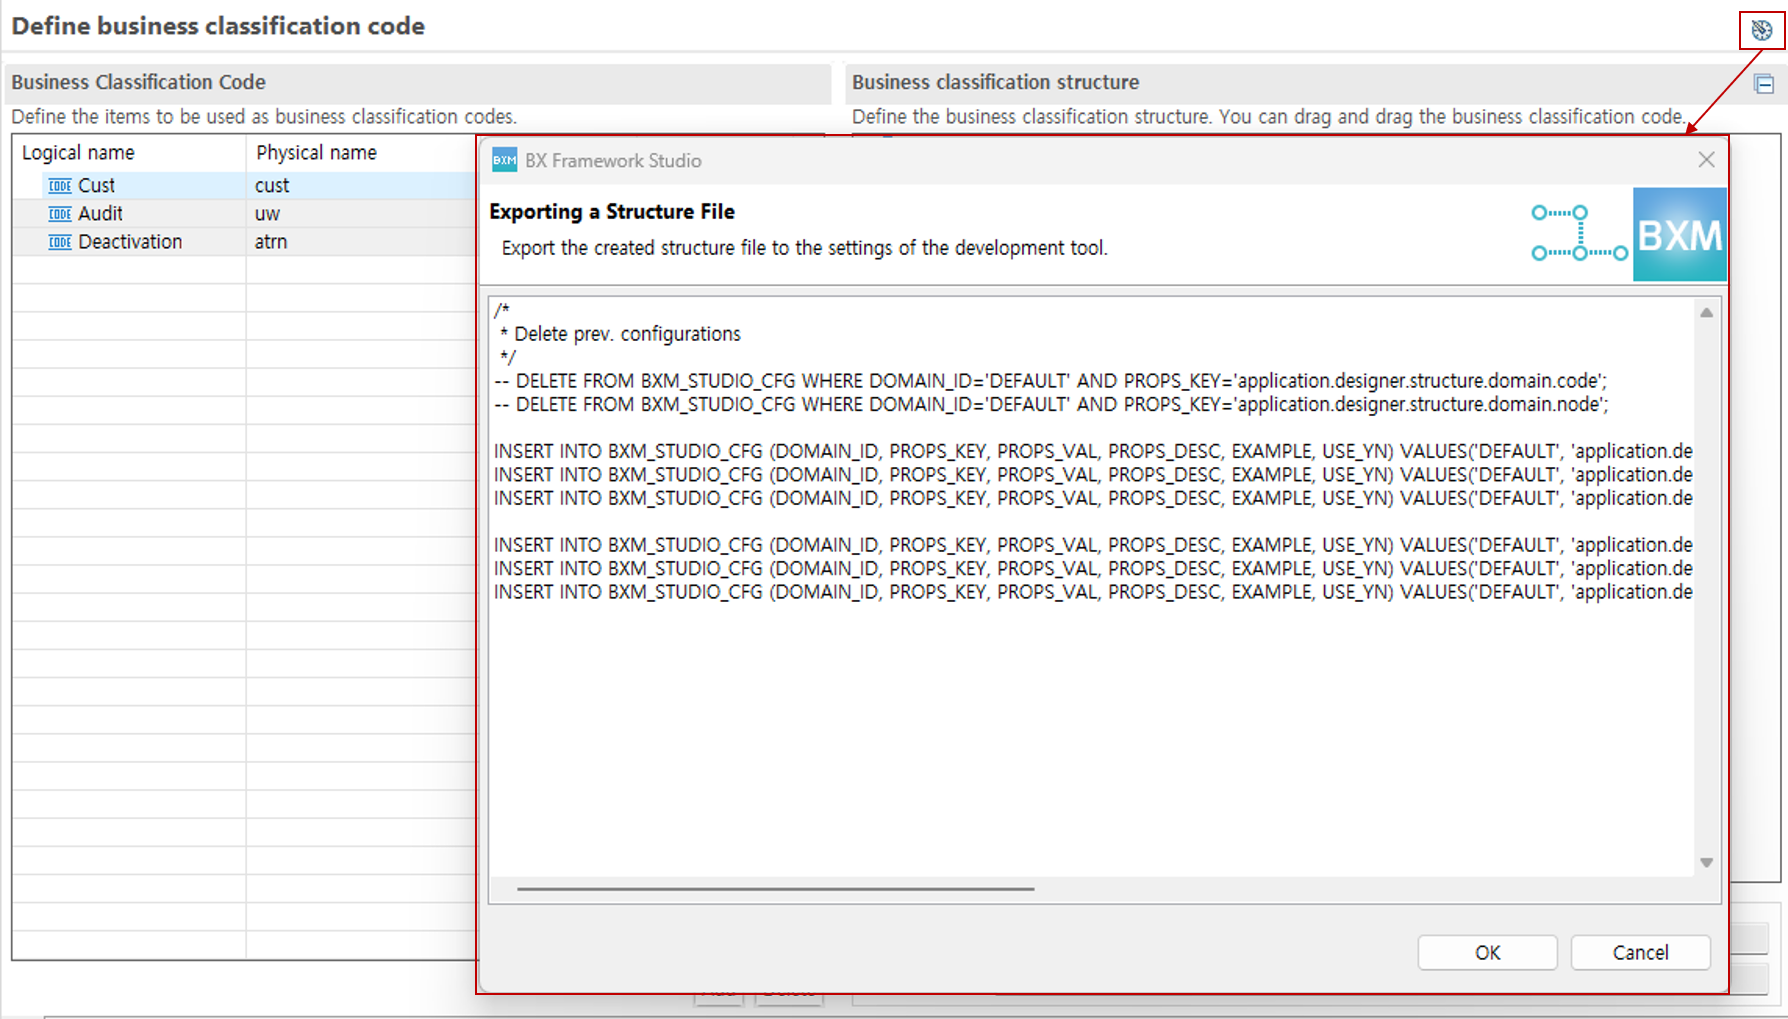Click the large BXM logo banner
This screenshot has width=1788, height=1019.
[x=1679, y=235]
